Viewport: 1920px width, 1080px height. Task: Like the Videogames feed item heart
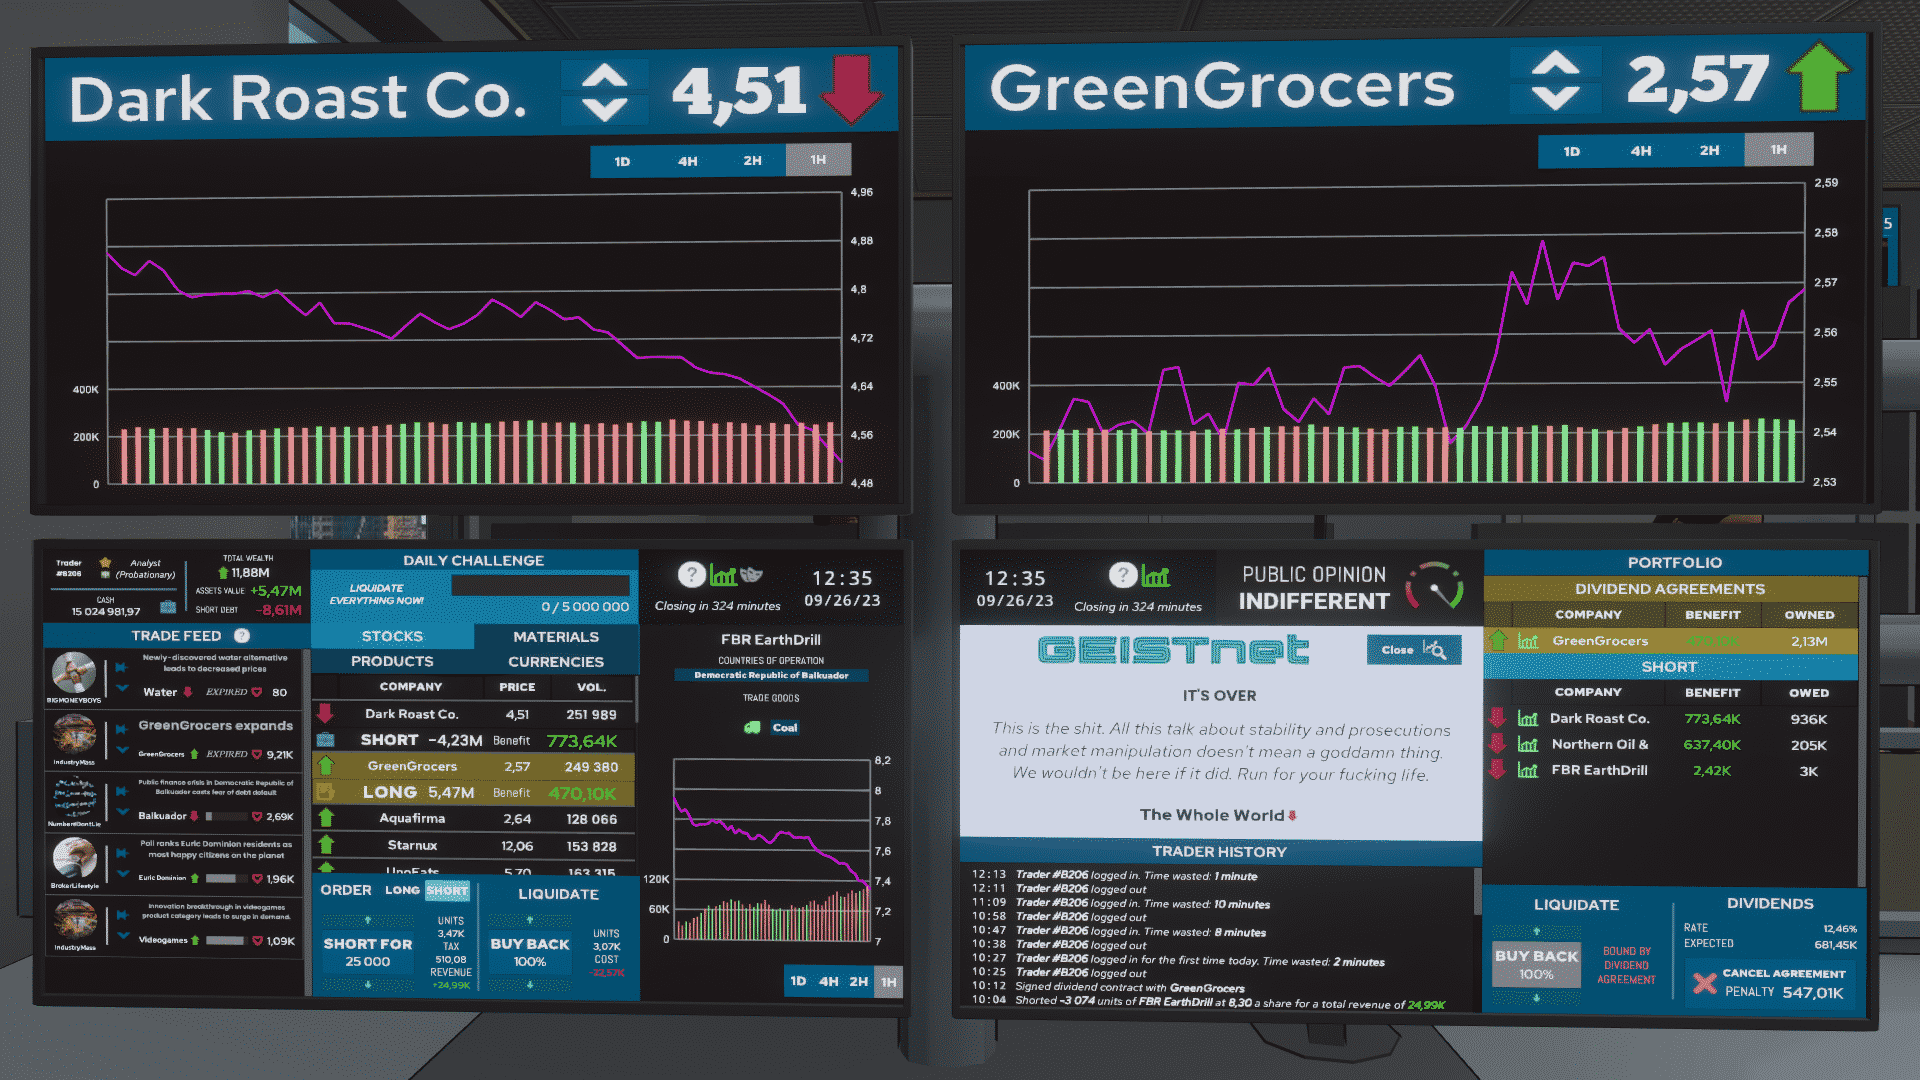pyautogui.click(x=257, y=941)
